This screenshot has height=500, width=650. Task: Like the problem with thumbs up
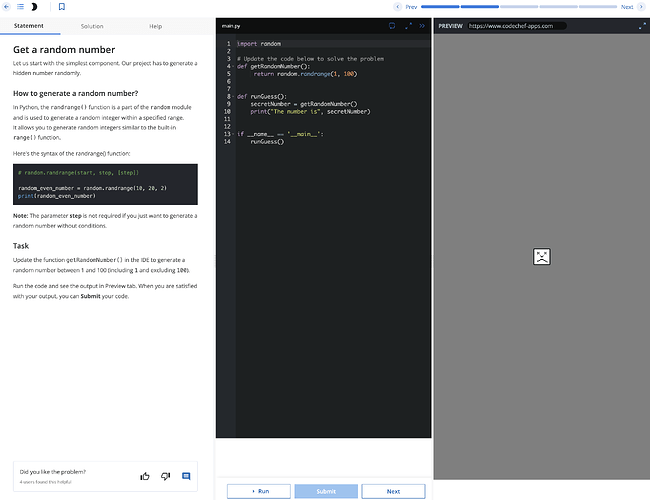[145, 476]
